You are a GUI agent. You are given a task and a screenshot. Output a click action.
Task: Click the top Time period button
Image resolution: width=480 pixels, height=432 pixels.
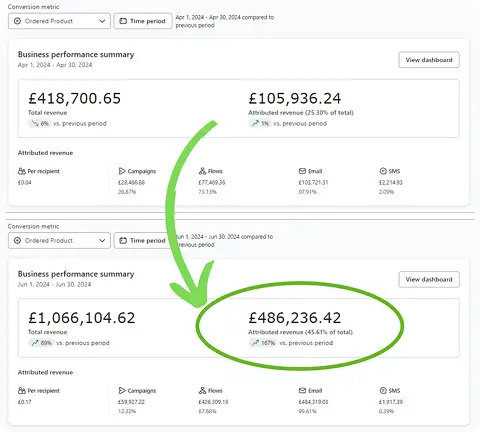143,21
